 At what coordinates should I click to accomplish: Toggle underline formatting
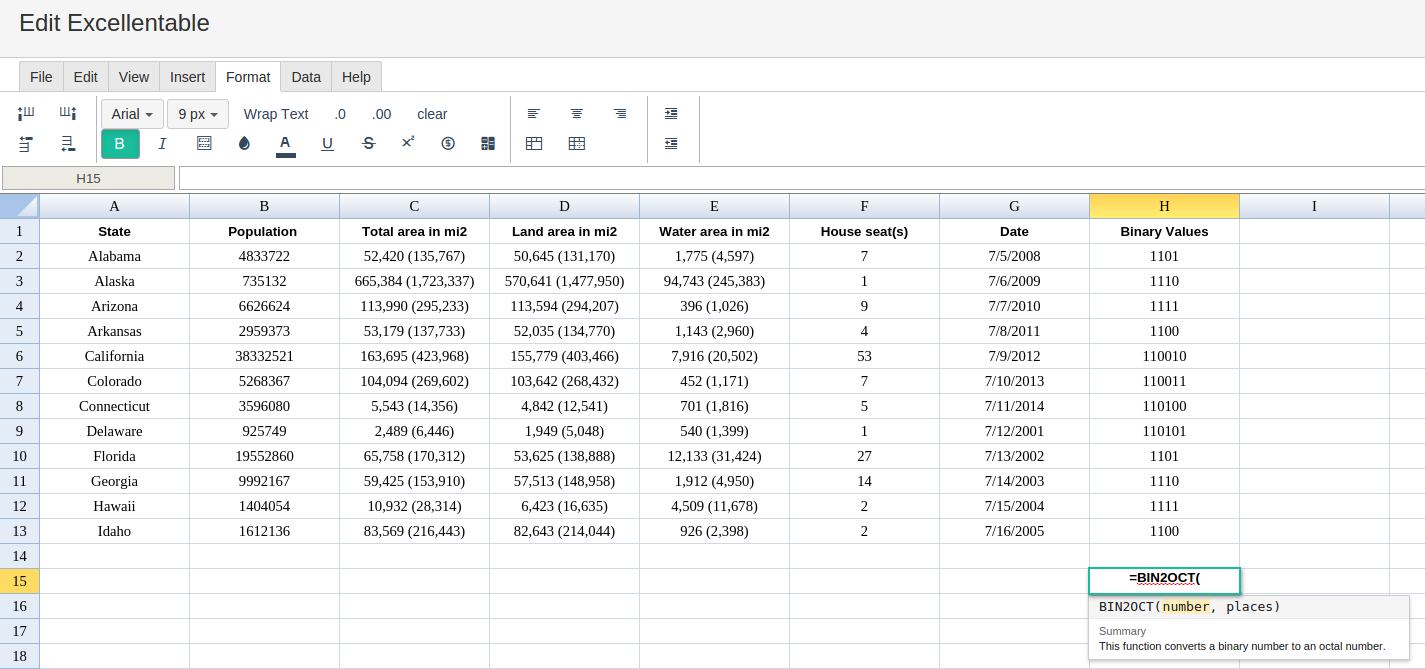point(327,144)
